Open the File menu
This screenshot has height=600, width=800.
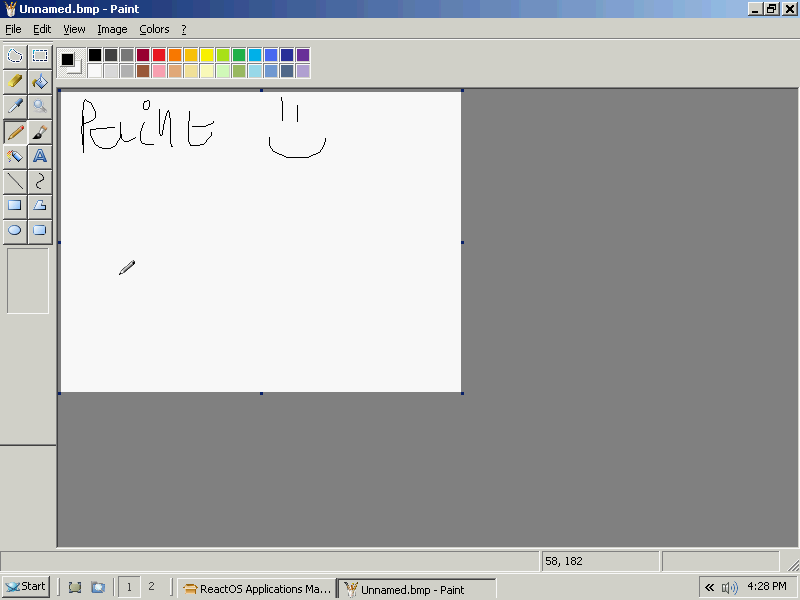coord(13,29)
